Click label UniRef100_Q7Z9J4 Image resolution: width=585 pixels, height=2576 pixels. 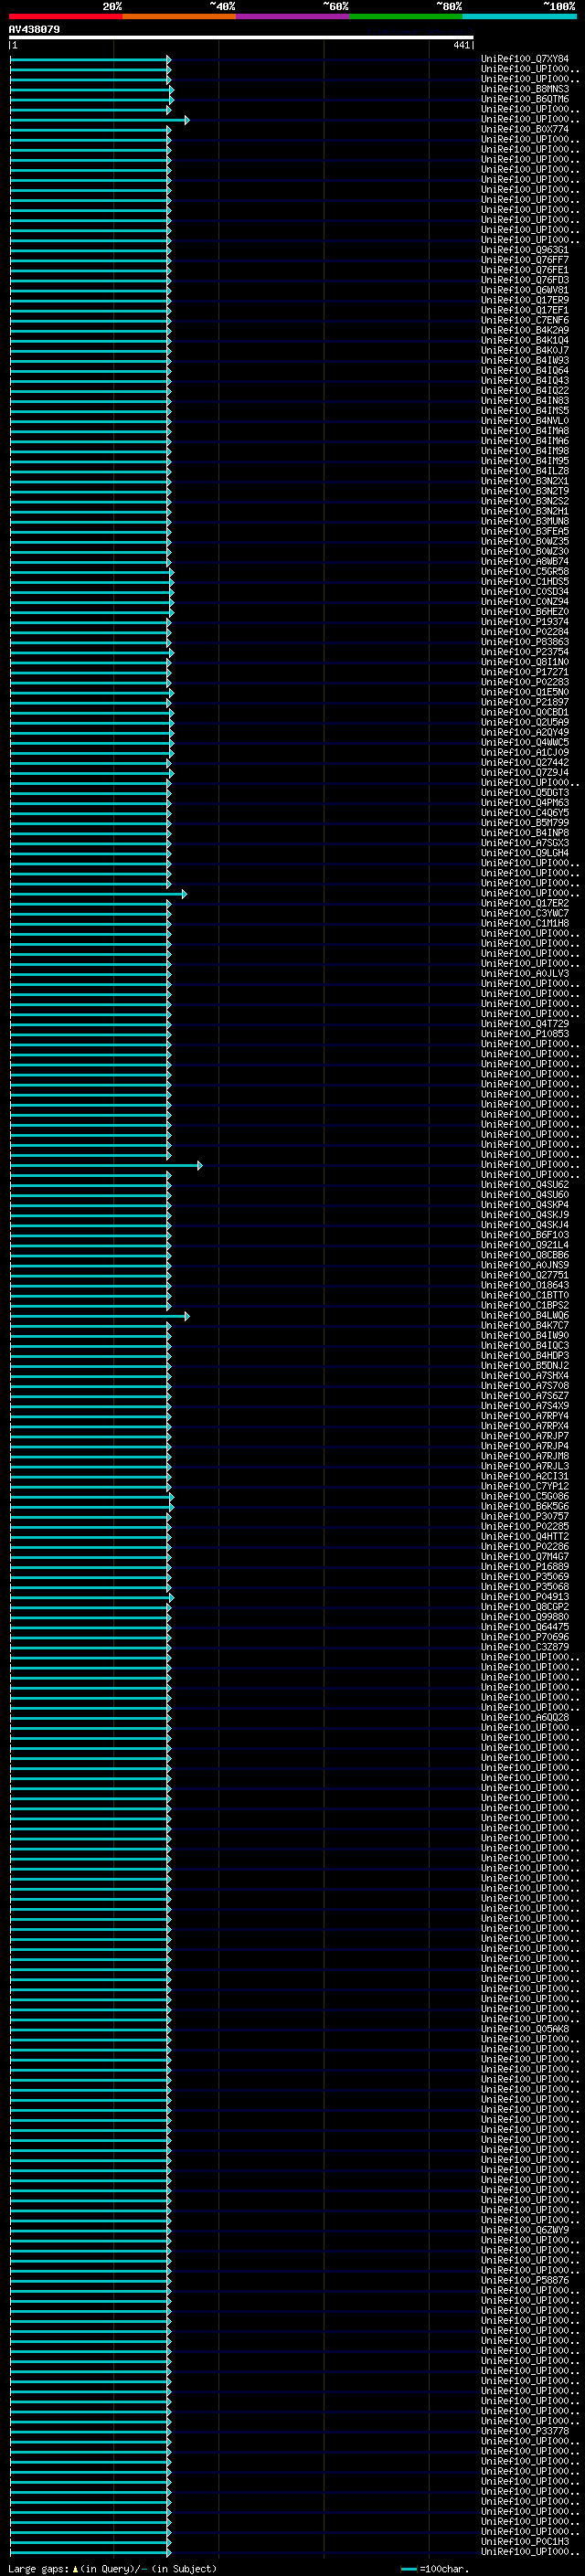click(x=525, y=772)
